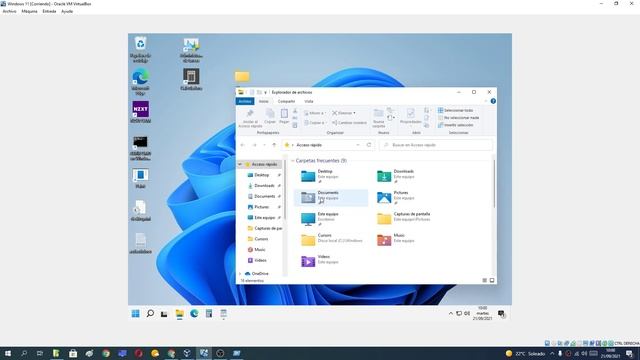Click the blue help icon in Explorer
The width and height of the screenshot is (640, 360).
pyautogui.click(x=493, y=101)
